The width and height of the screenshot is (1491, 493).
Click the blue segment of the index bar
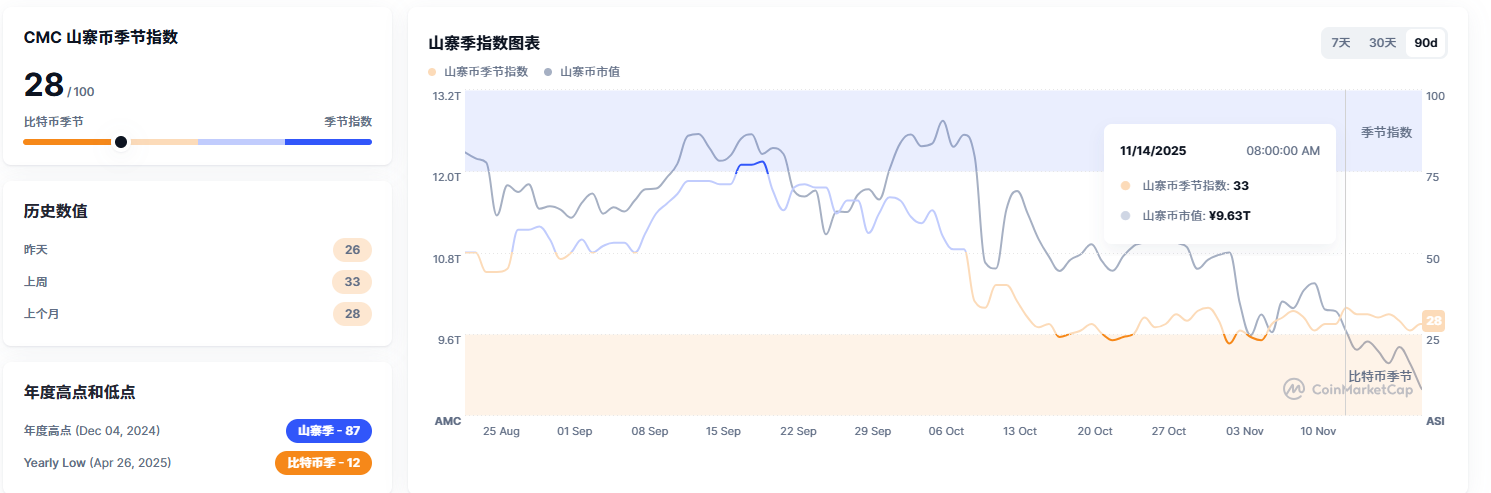point(328,142)
